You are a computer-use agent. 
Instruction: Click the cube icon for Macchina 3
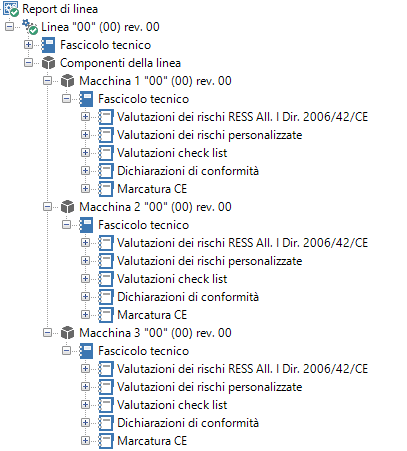pyautogui.click(x=68, y=333)
